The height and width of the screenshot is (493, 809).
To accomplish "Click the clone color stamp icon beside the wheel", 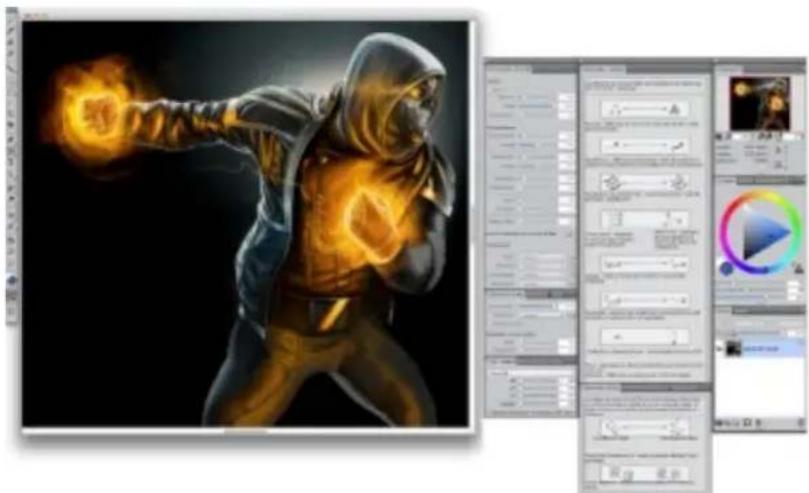I will point(799,268).
